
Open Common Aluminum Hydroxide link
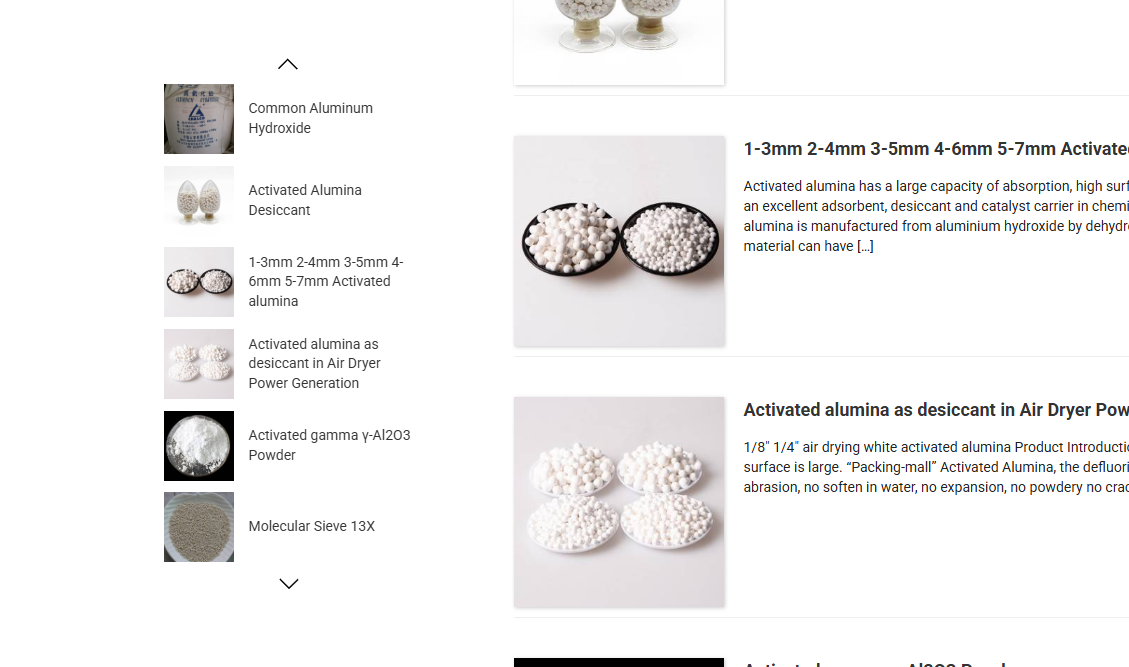click(x=310, y=118)
